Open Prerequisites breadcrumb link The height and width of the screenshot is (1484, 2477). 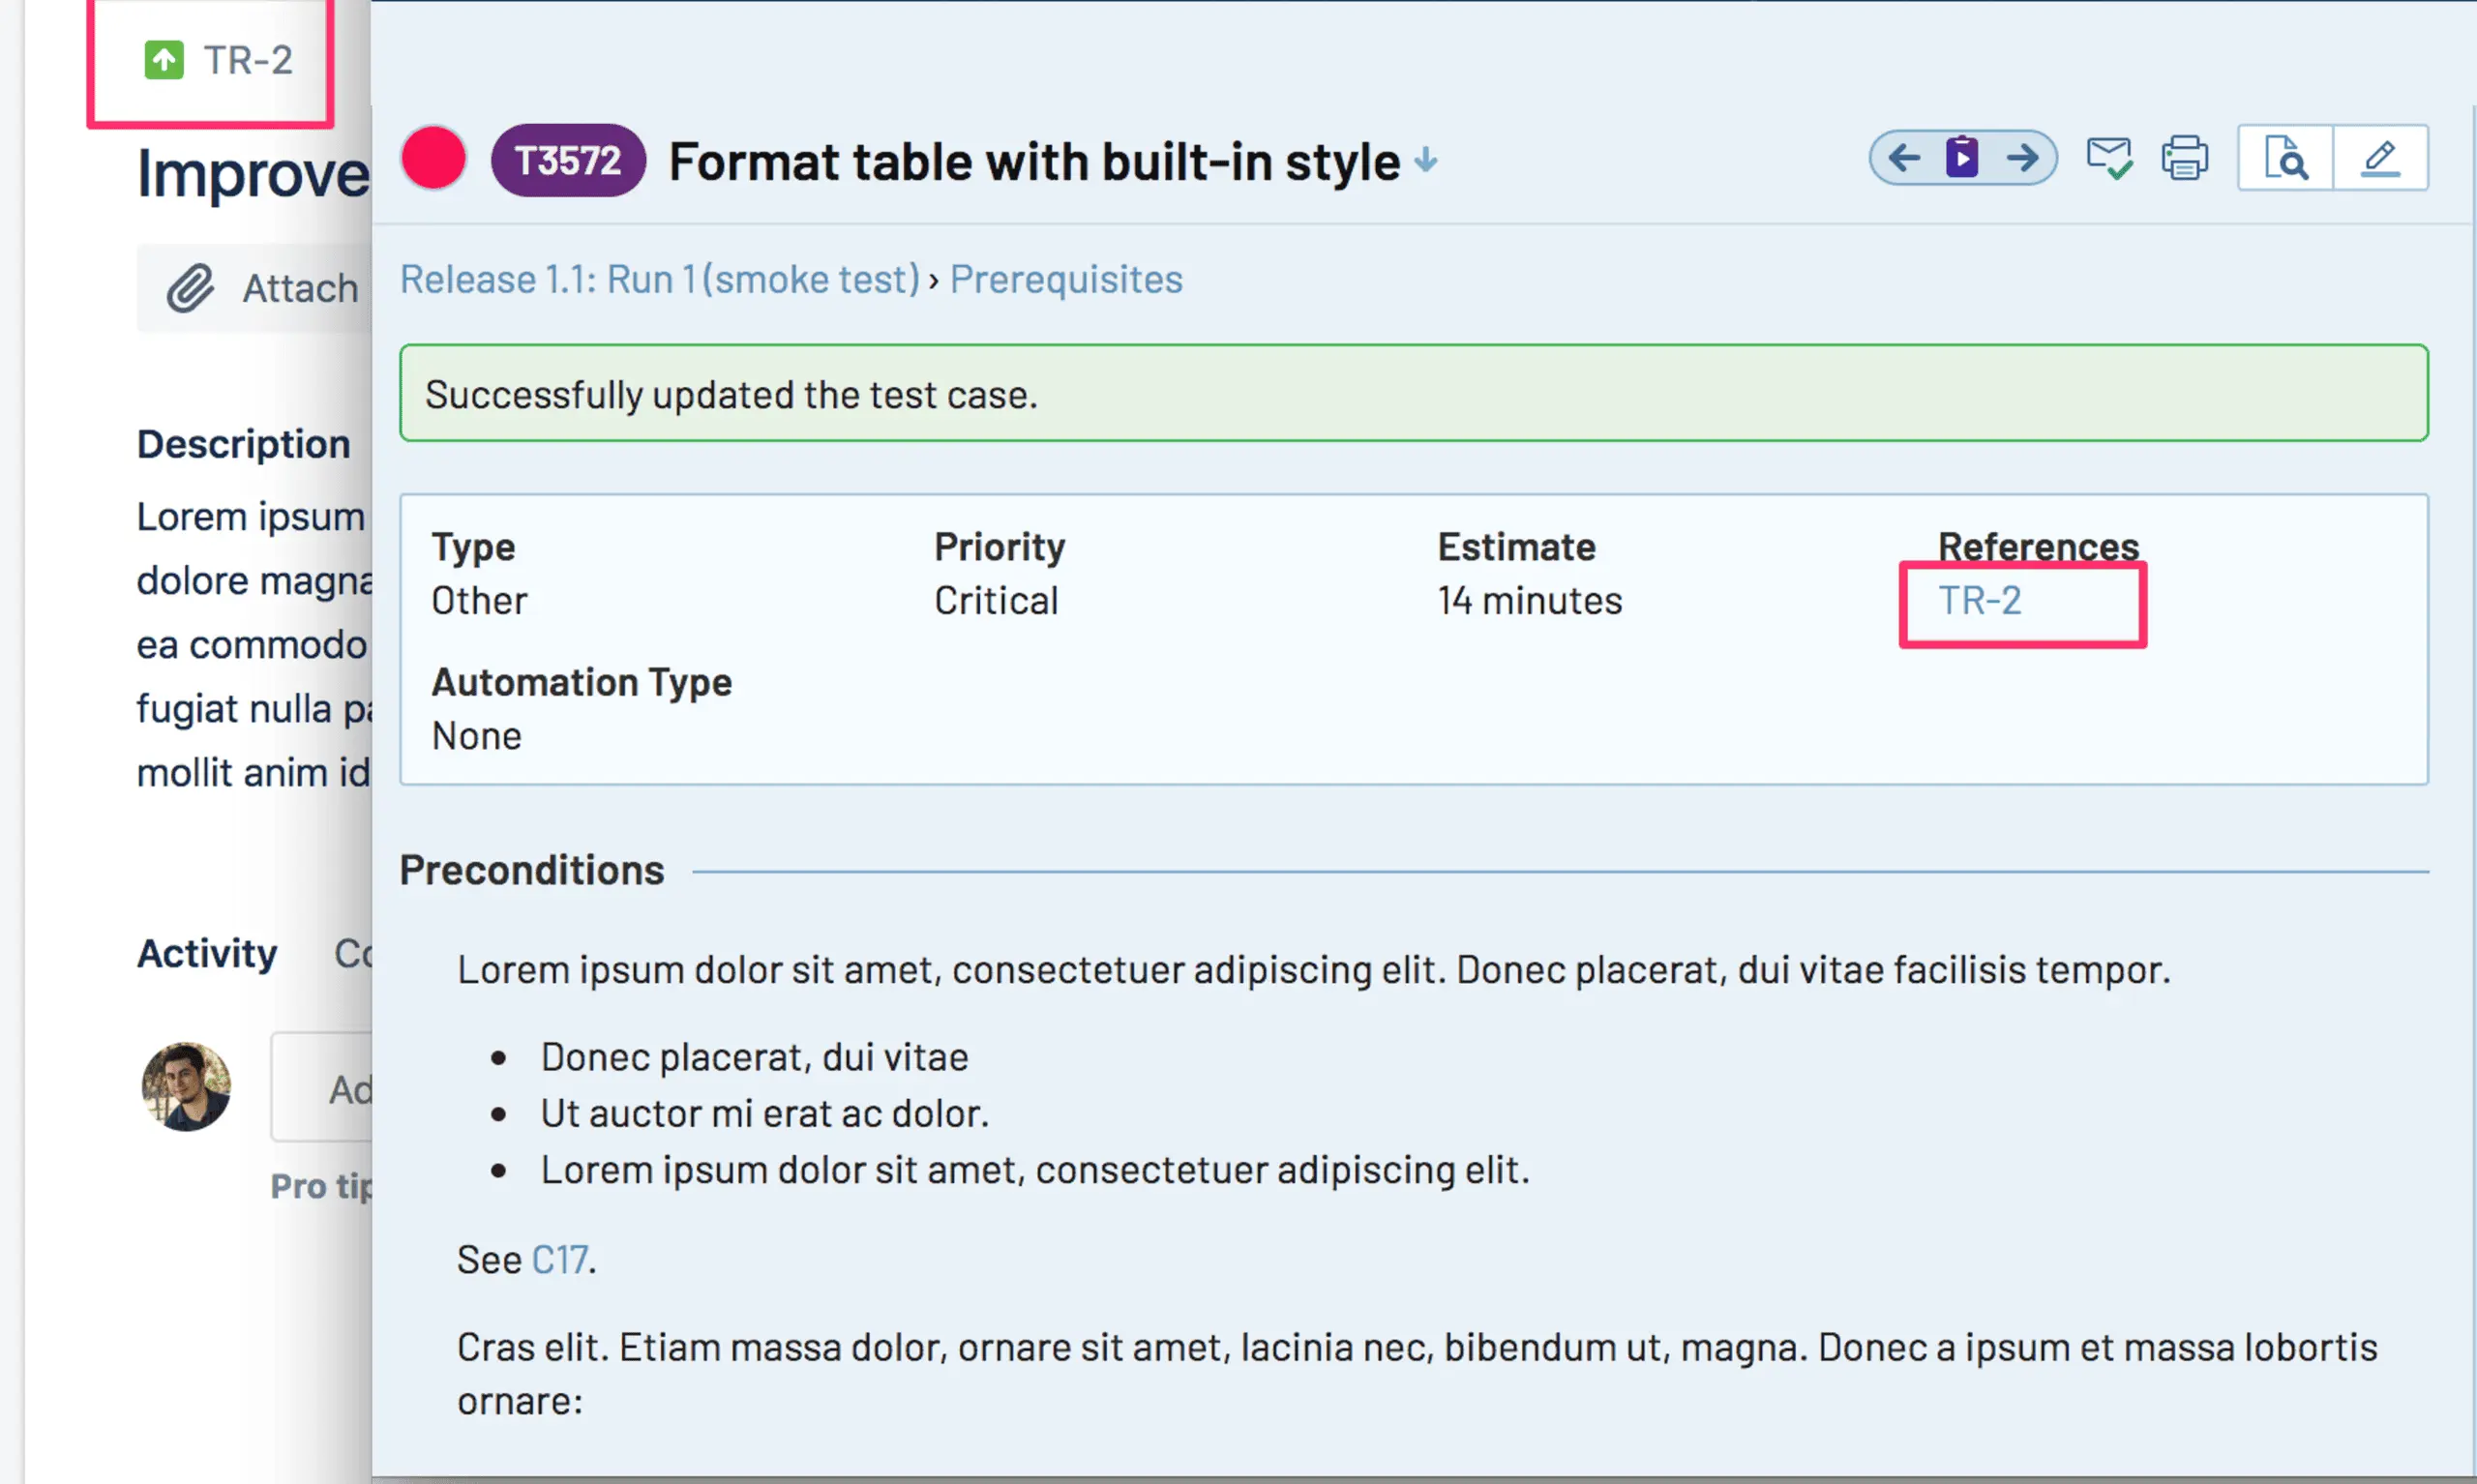point(1066,279)
